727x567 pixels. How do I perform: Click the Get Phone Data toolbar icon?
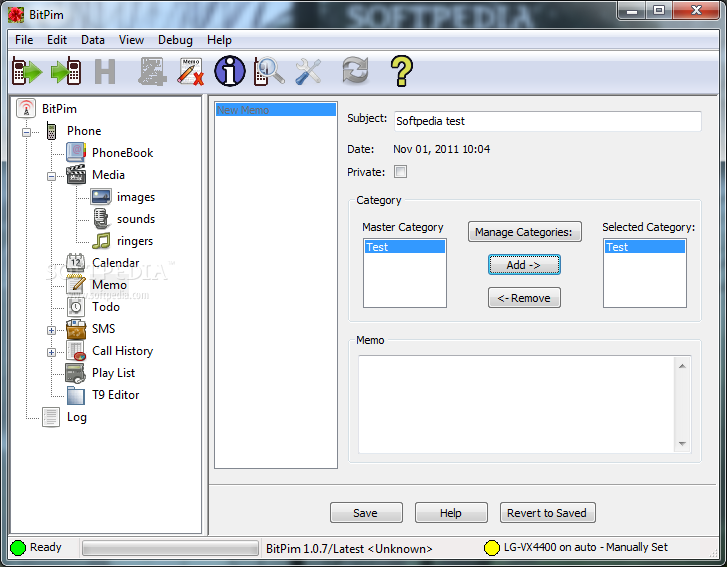[27, 71]
